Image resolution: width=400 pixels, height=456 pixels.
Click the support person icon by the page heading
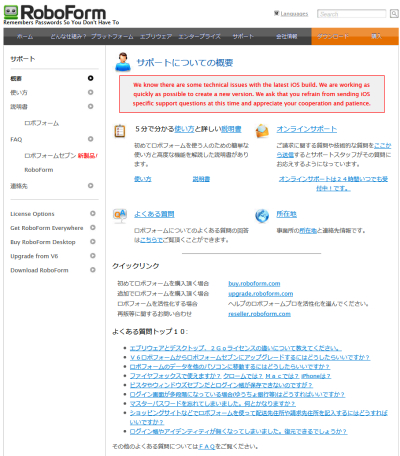click(x=123, y=62)
